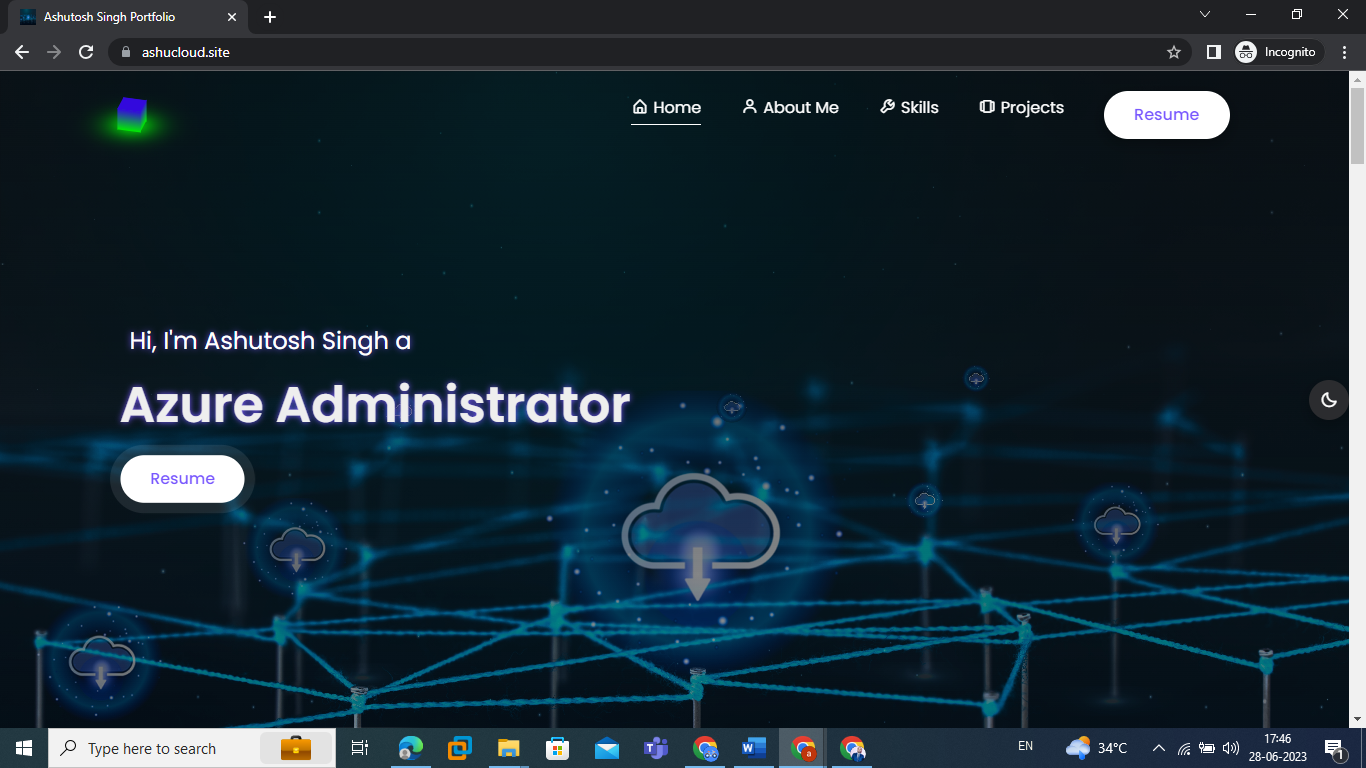Open Microsoft Teams from the taskbar
This screenshot has width=1366, height=768.
coord(656,748)
